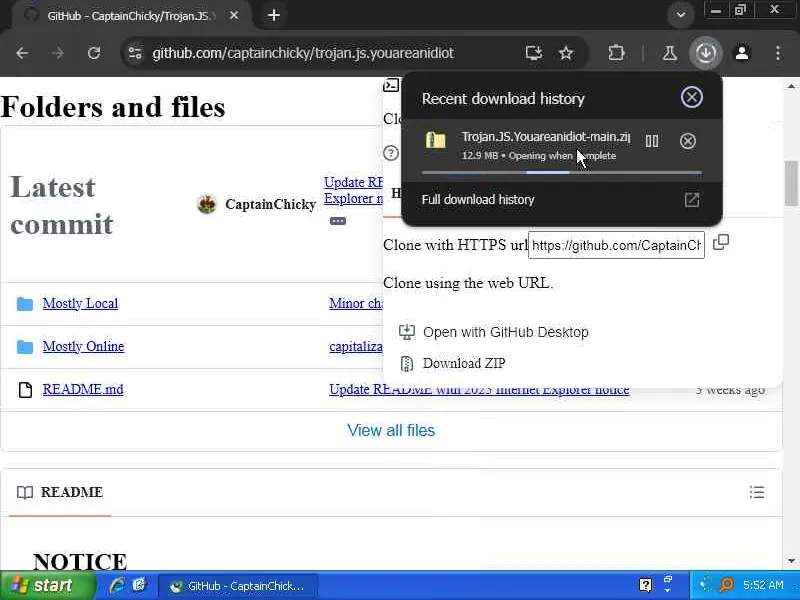Open Chrome Labs flask icon
Image resolution: width=800 pixels, height=600 pixels.
[669, 53]
